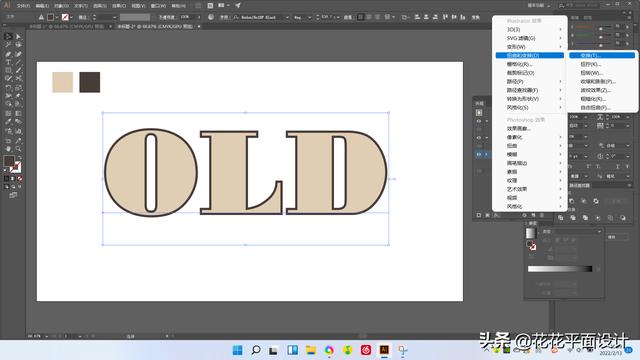
Task: Expand font style dropdown (Reg)
Action: (x=309, y=17)
